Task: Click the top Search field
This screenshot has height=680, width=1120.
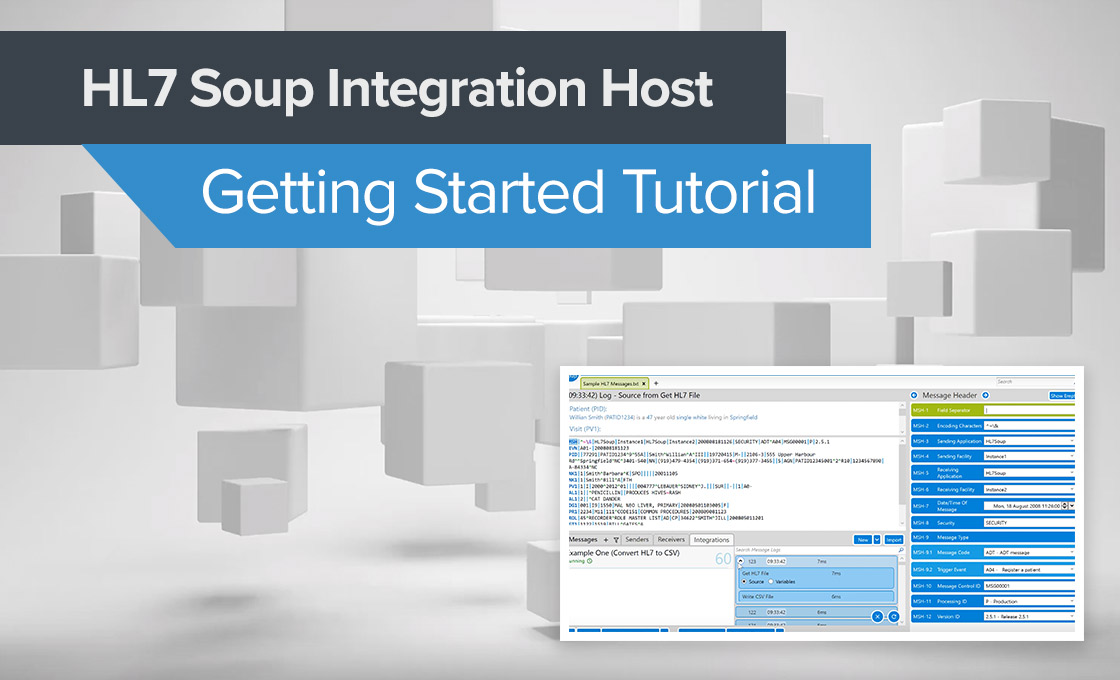Action: click(1035, 381)
